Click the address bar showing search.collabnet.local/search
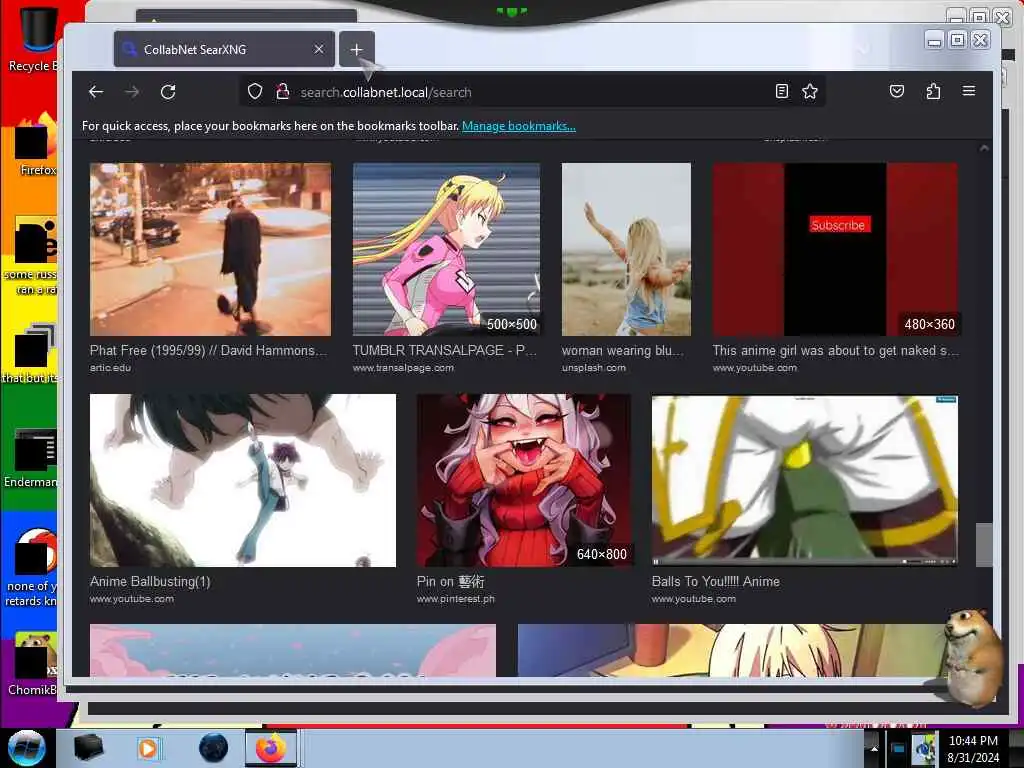The image size is (1024, 768). coord(532,92)
